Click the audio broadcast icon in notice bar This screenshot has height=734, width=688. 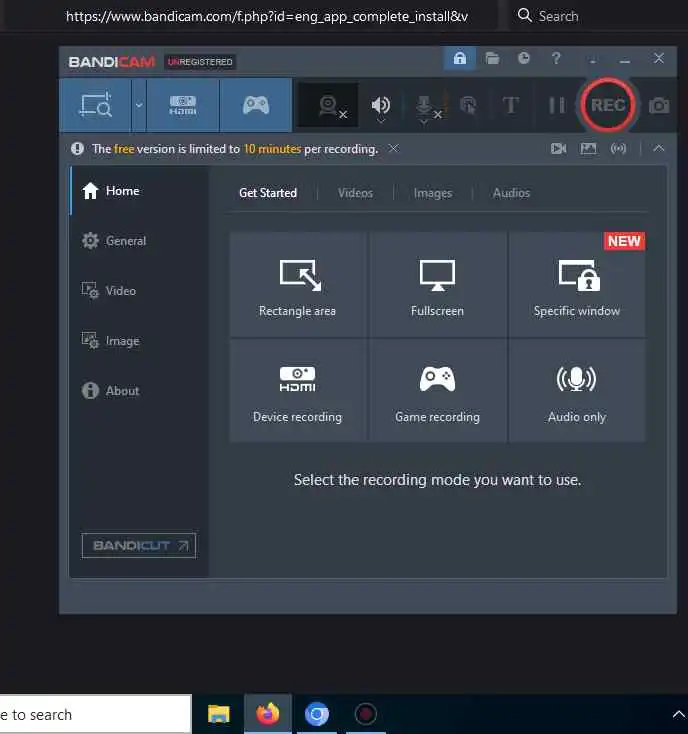pos(618,149)
